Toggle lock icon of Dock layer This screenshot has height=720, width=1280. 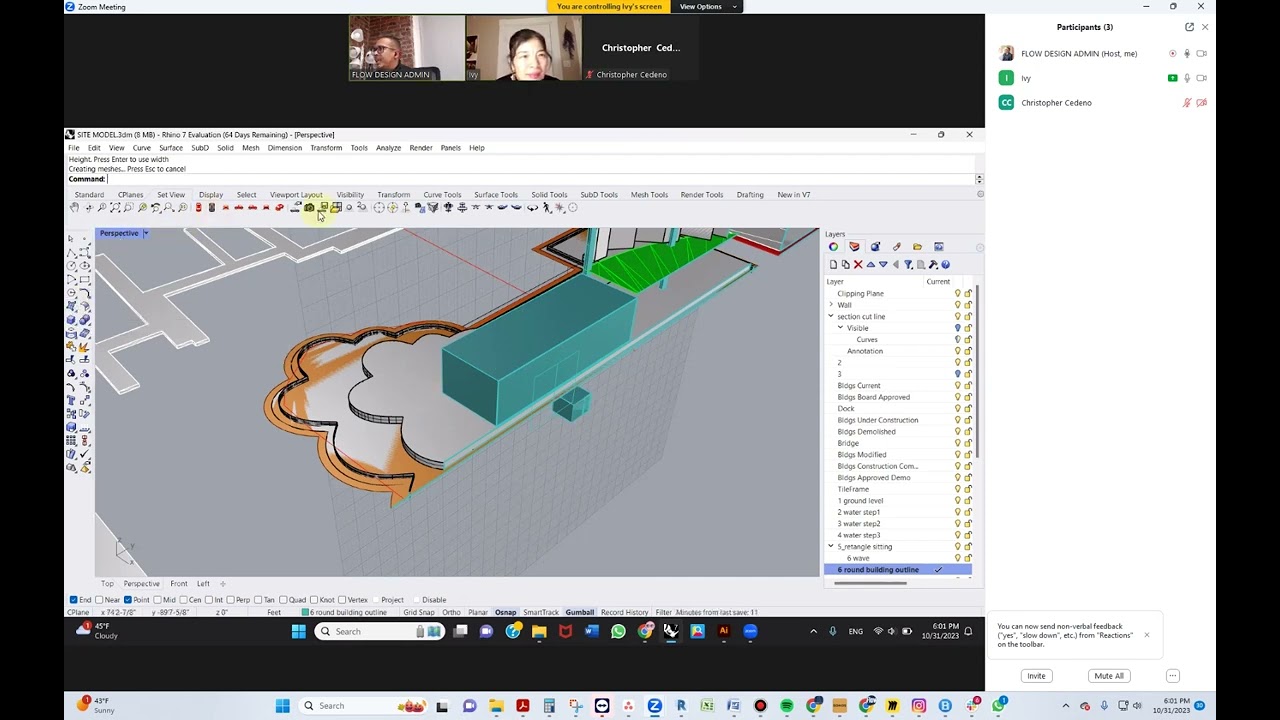968,408
